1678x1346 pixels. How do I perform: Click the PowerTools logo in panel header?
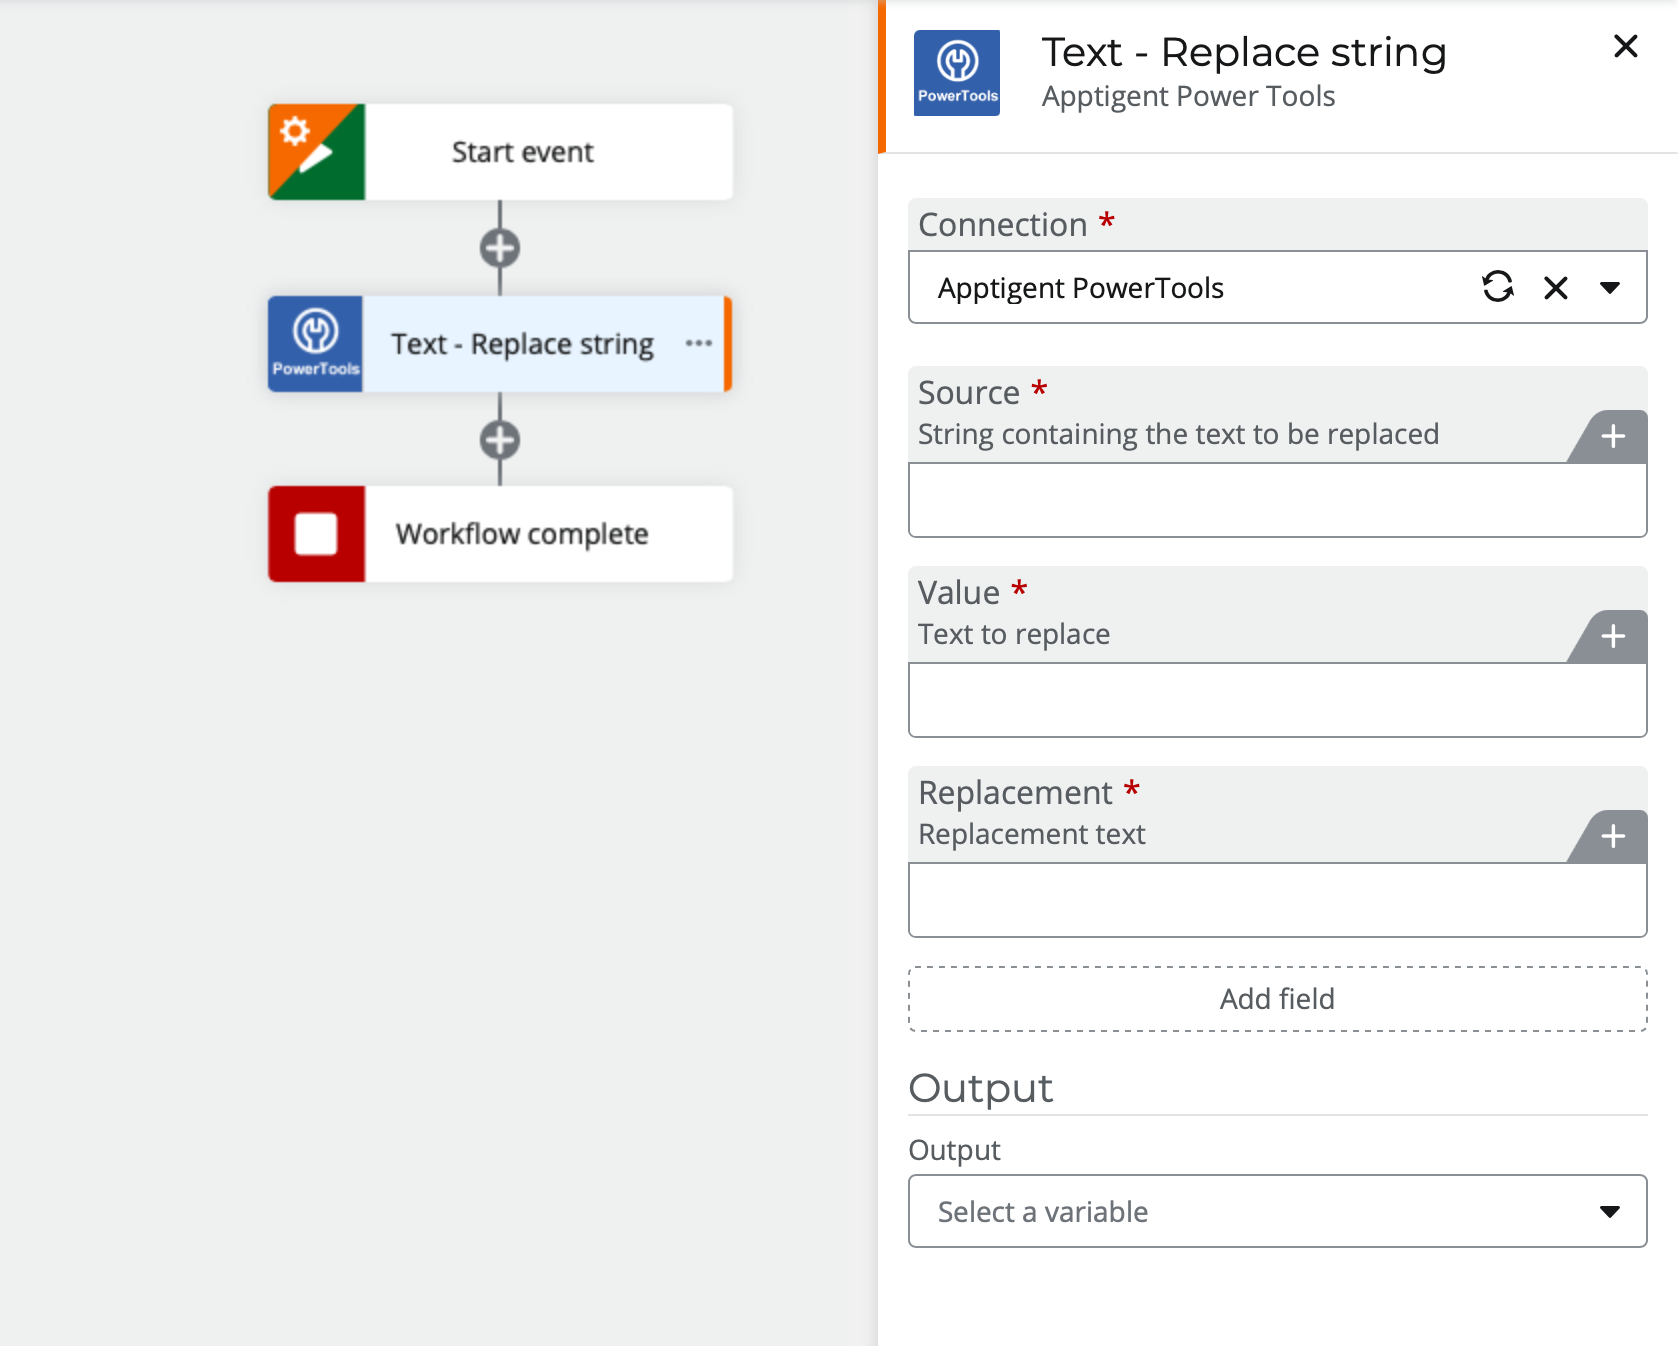point(957,73)
